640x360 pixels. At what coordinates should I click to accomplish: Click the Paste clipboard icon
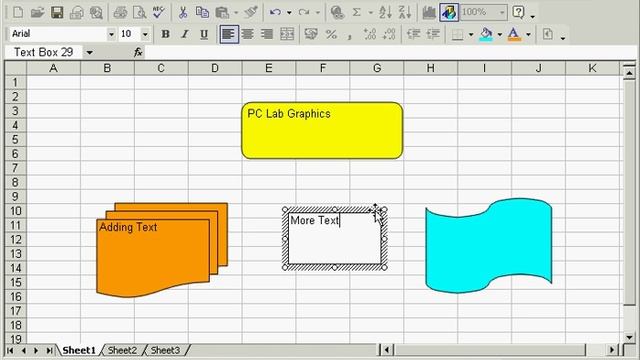222,13
